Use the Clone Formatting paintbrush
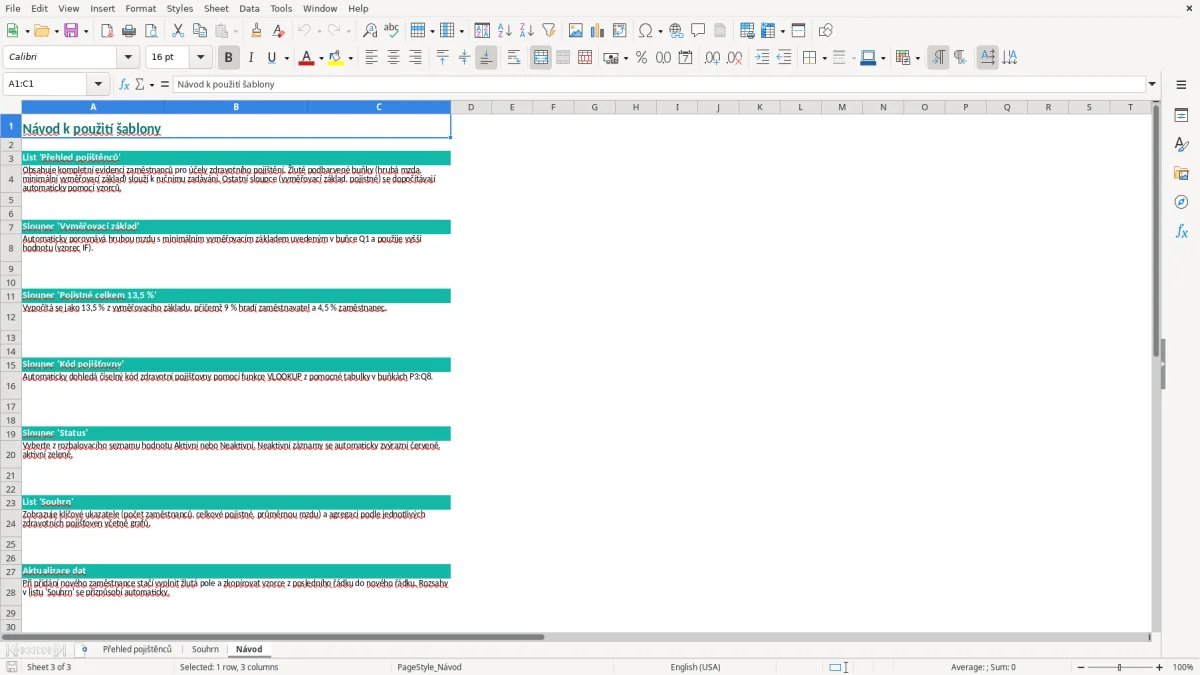1200x675 pixels. pyautogui.click(x=257, y=31)
